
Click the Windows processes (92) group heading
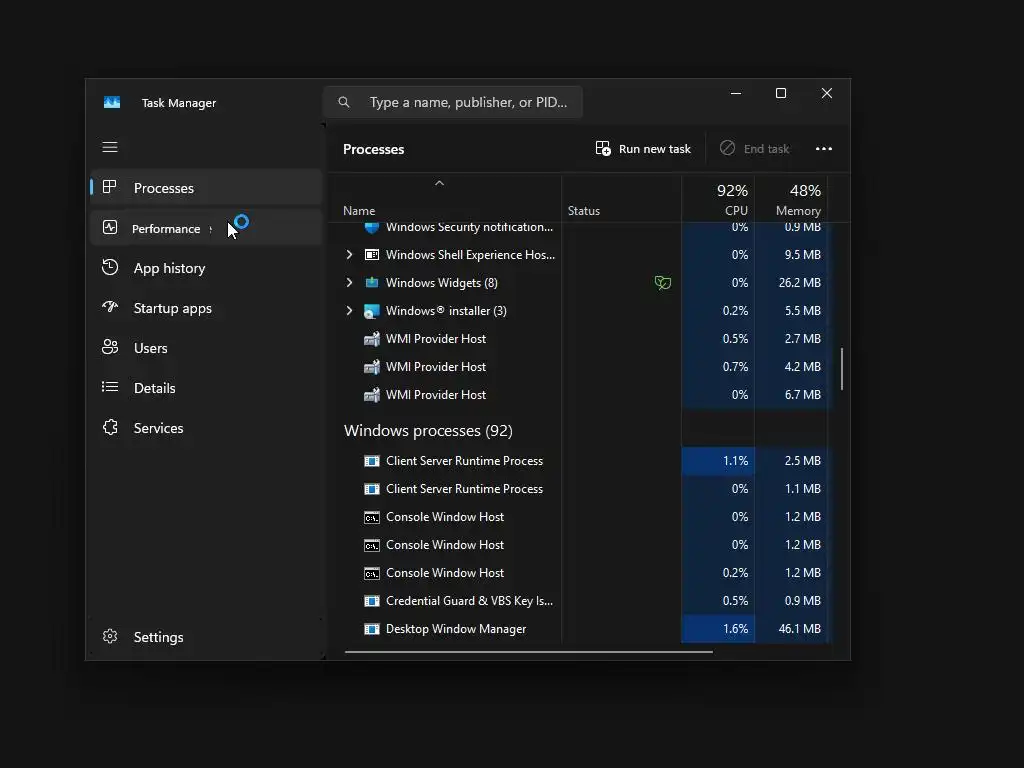(x=428, y=431)
